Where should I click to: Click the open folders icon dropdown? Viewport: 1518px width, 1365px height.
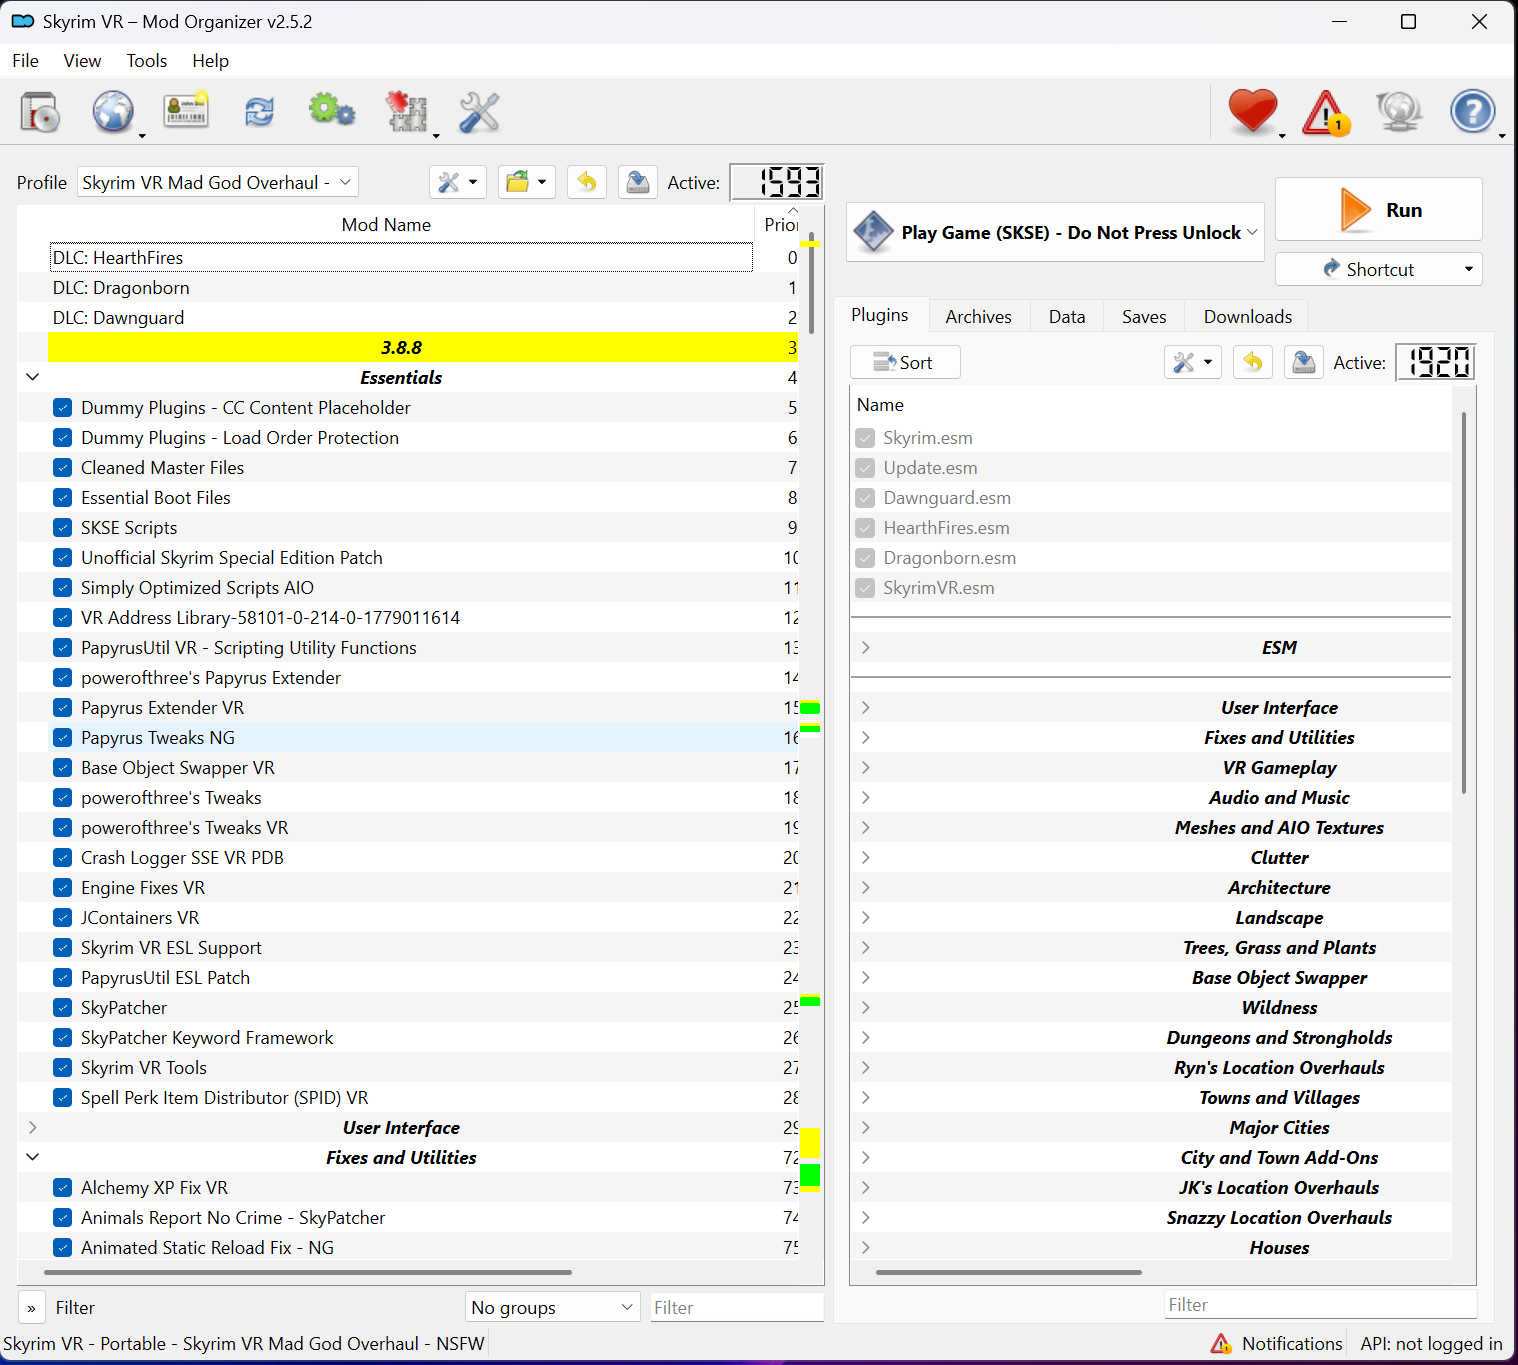pyautogui.click(x=527, y=183)
